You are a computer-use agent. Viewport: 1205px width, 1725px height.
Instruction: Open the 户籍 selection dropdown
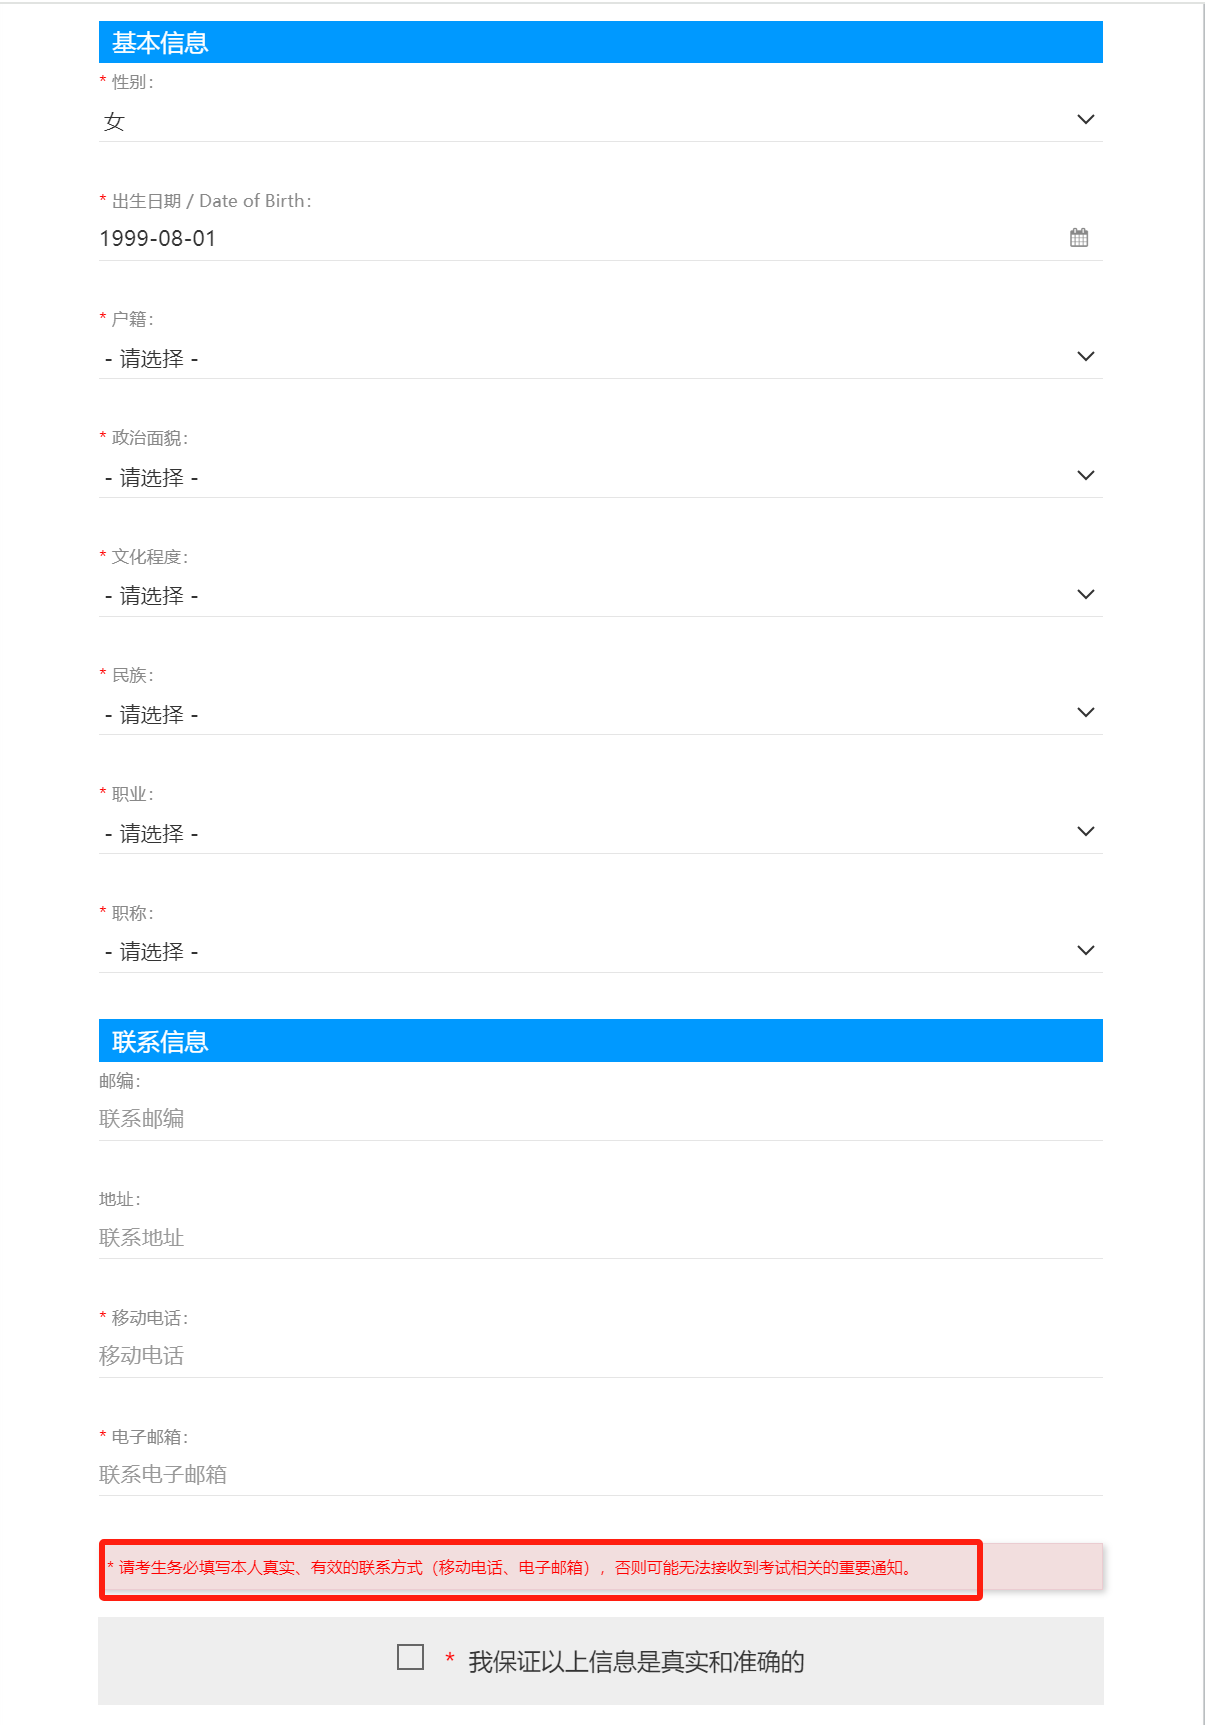pos(600,358)
